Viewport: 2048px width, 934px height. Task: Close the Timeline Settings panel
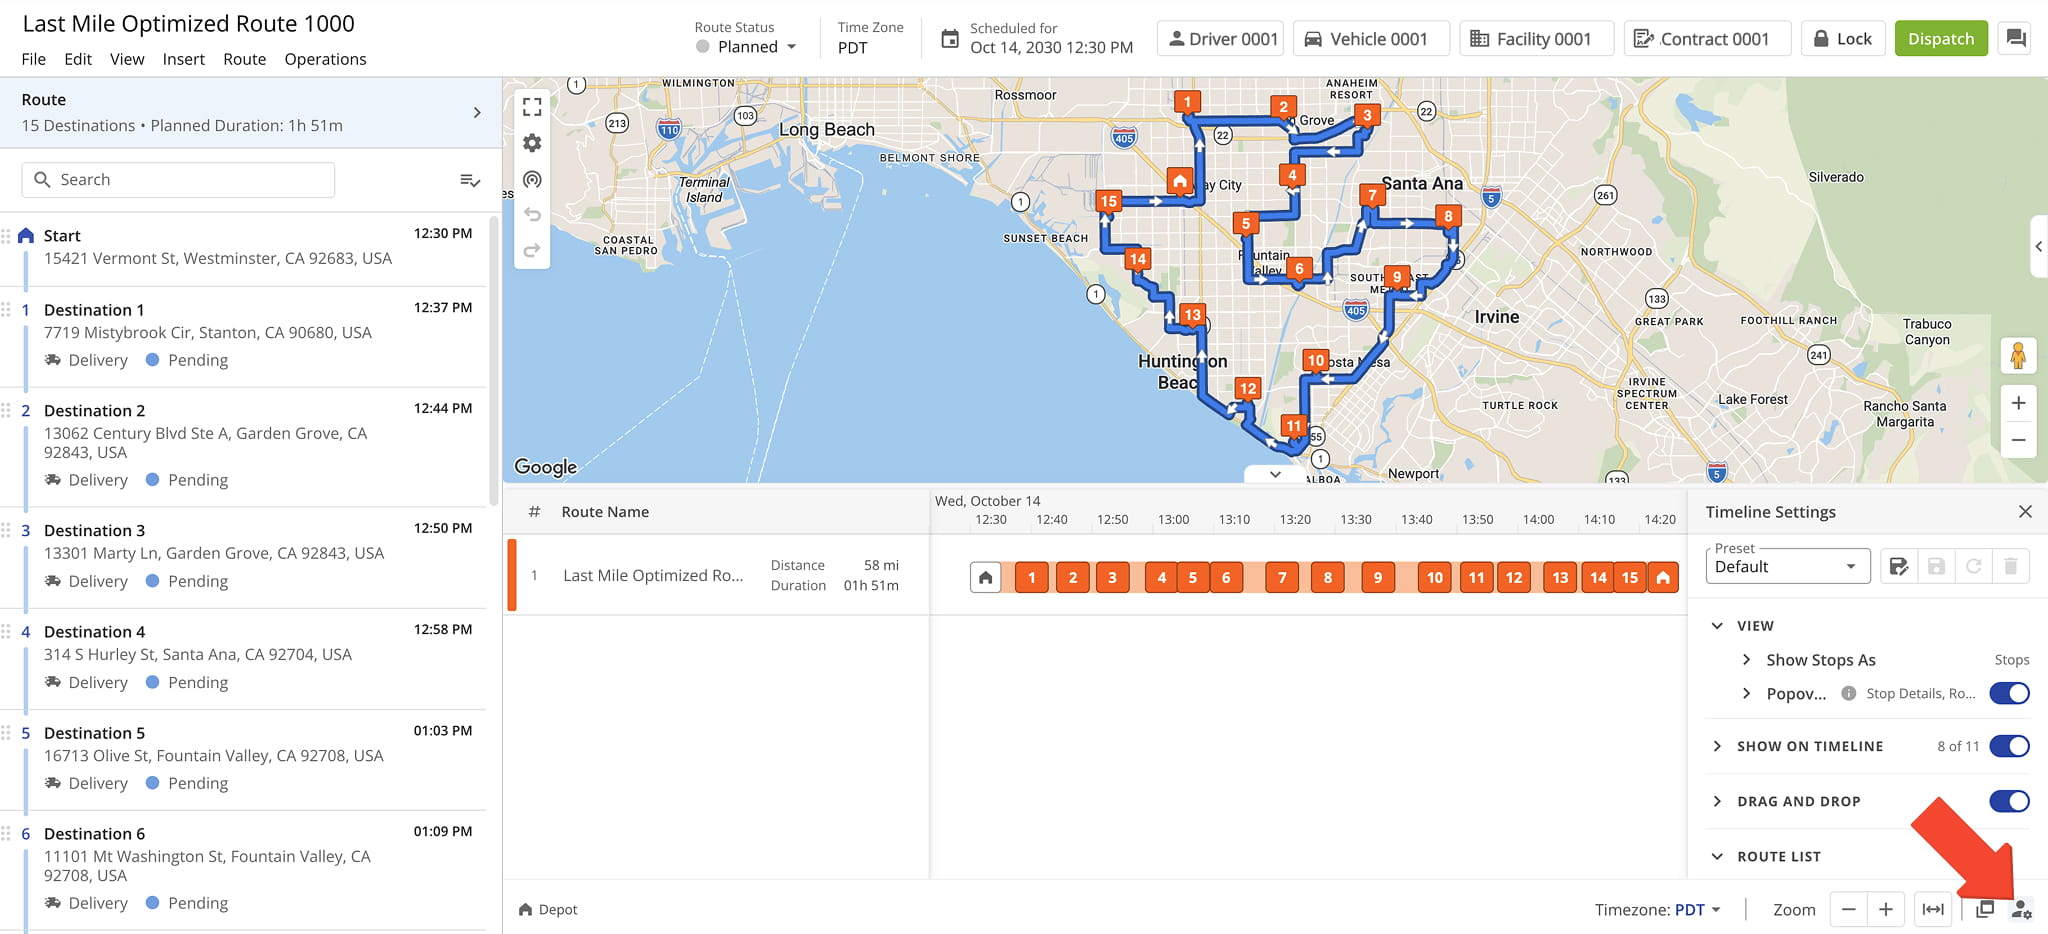point(2025,511)
